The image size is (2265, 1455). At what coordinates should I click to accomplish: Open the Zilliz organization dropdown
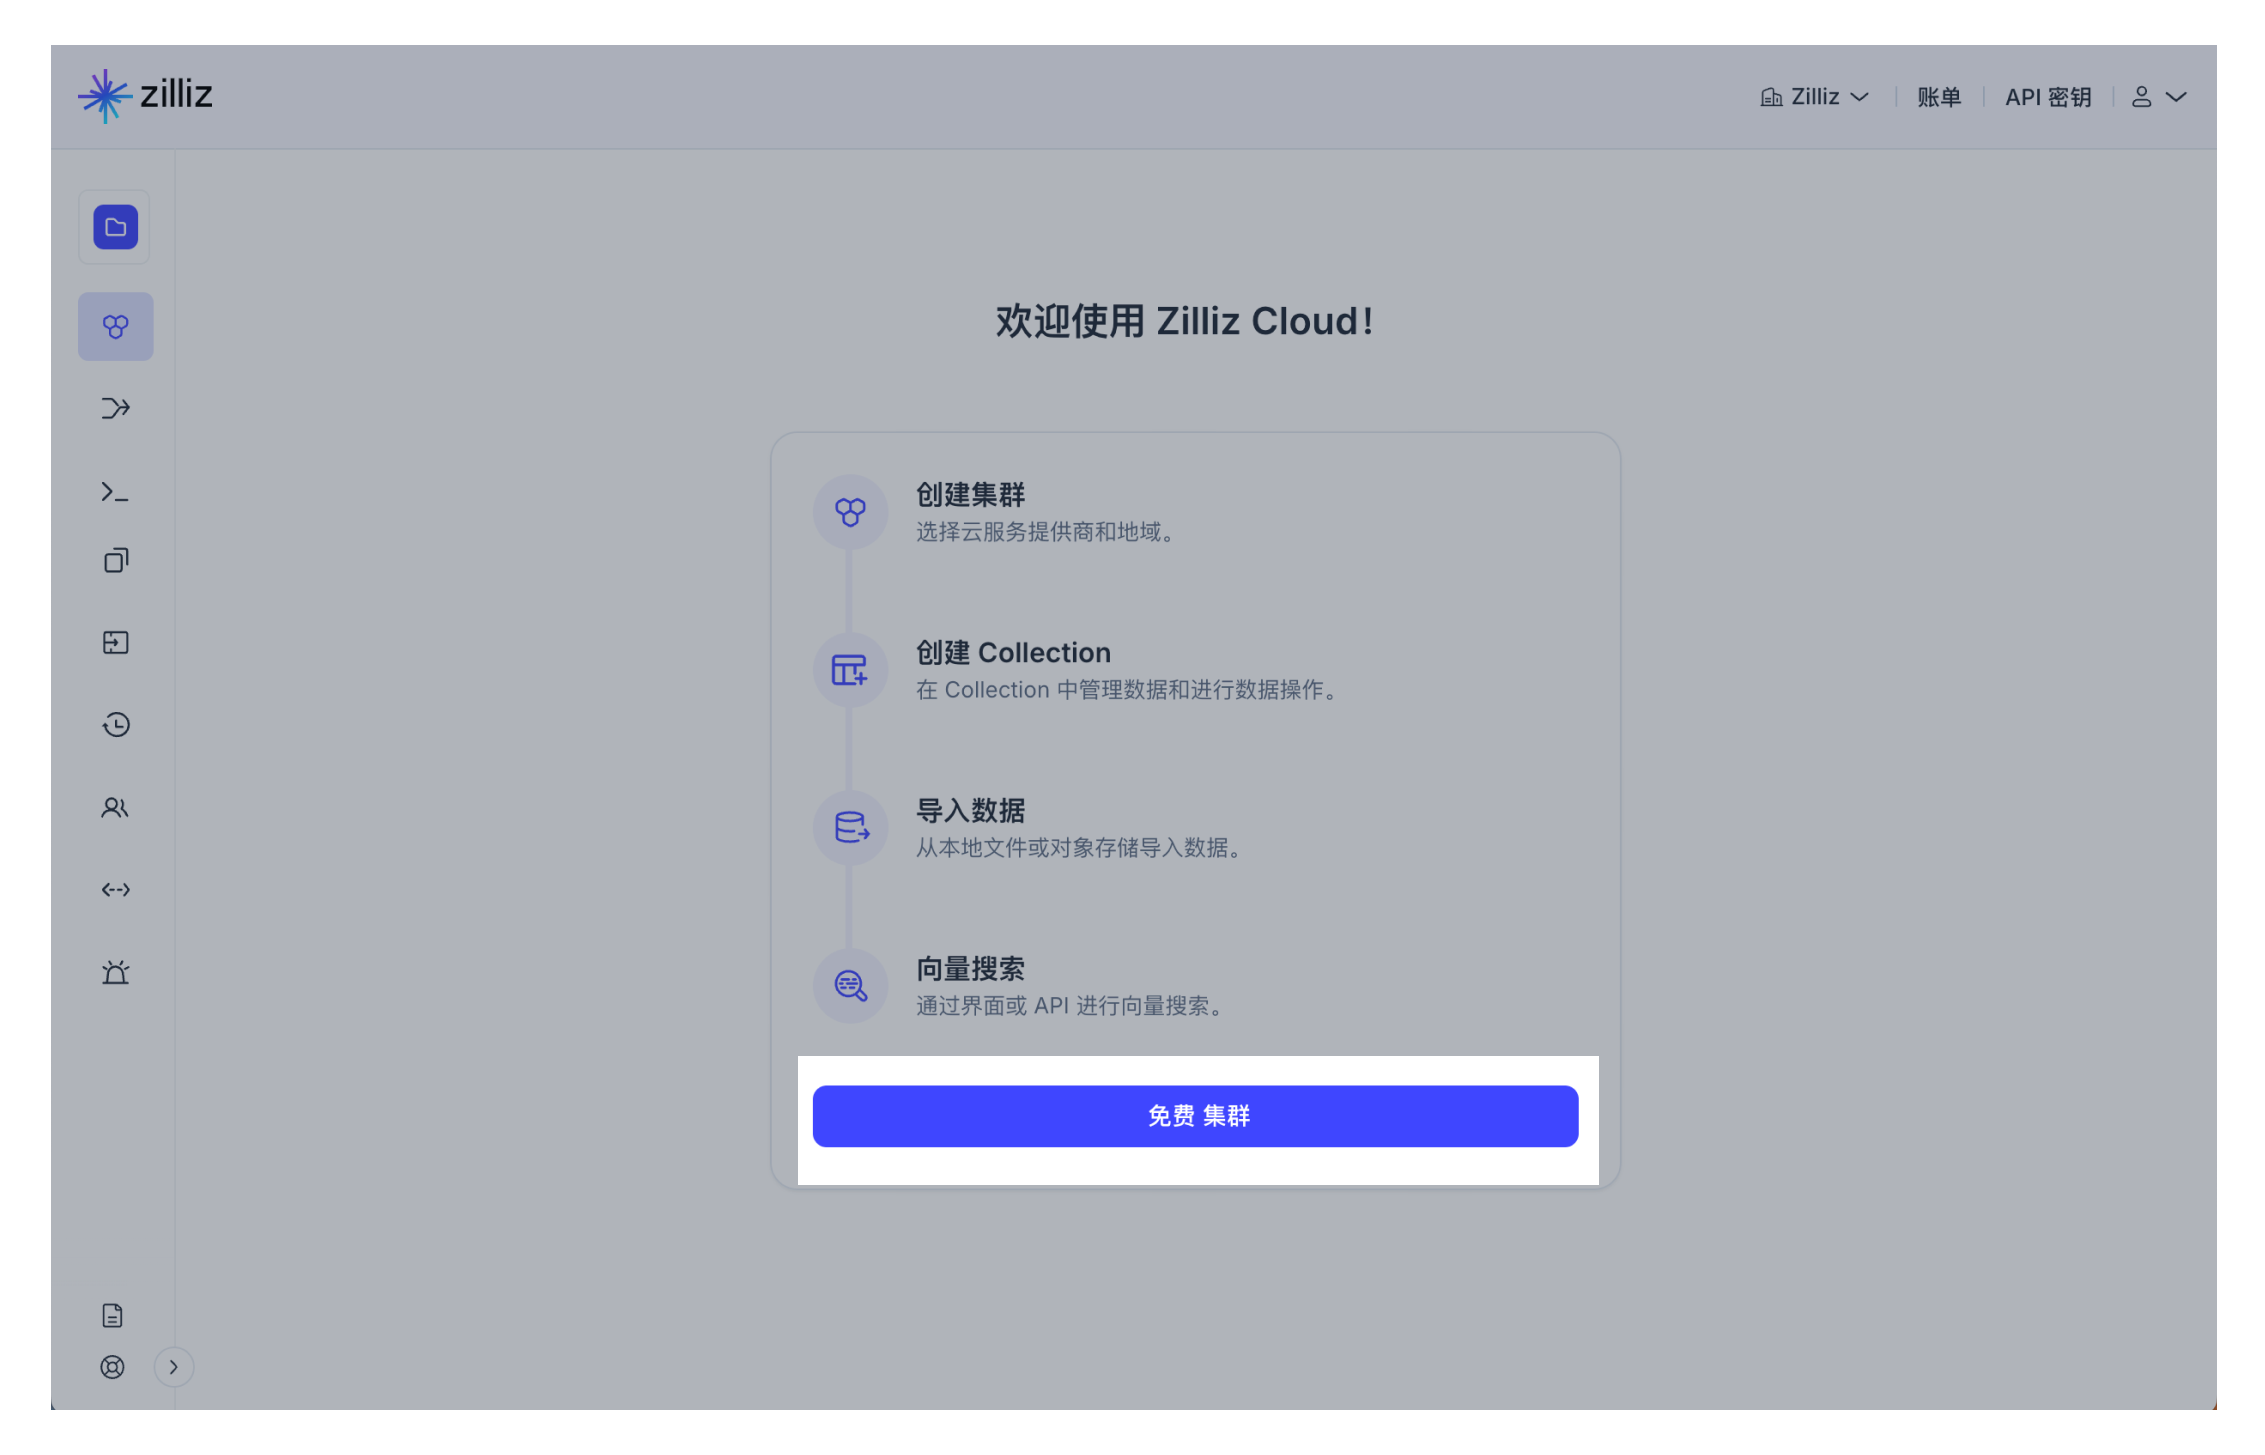(x=1814, y=97)
